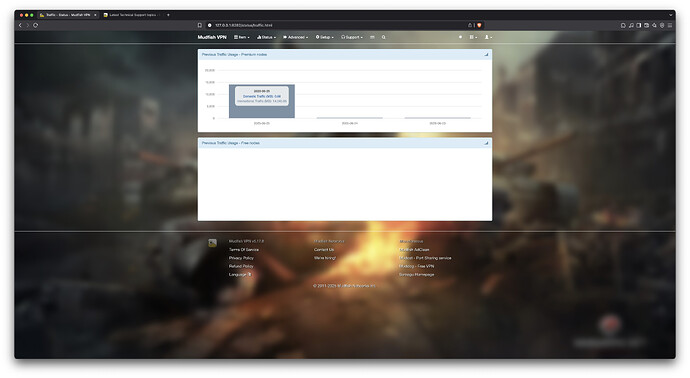Open the Support dropdown menu

352,37
